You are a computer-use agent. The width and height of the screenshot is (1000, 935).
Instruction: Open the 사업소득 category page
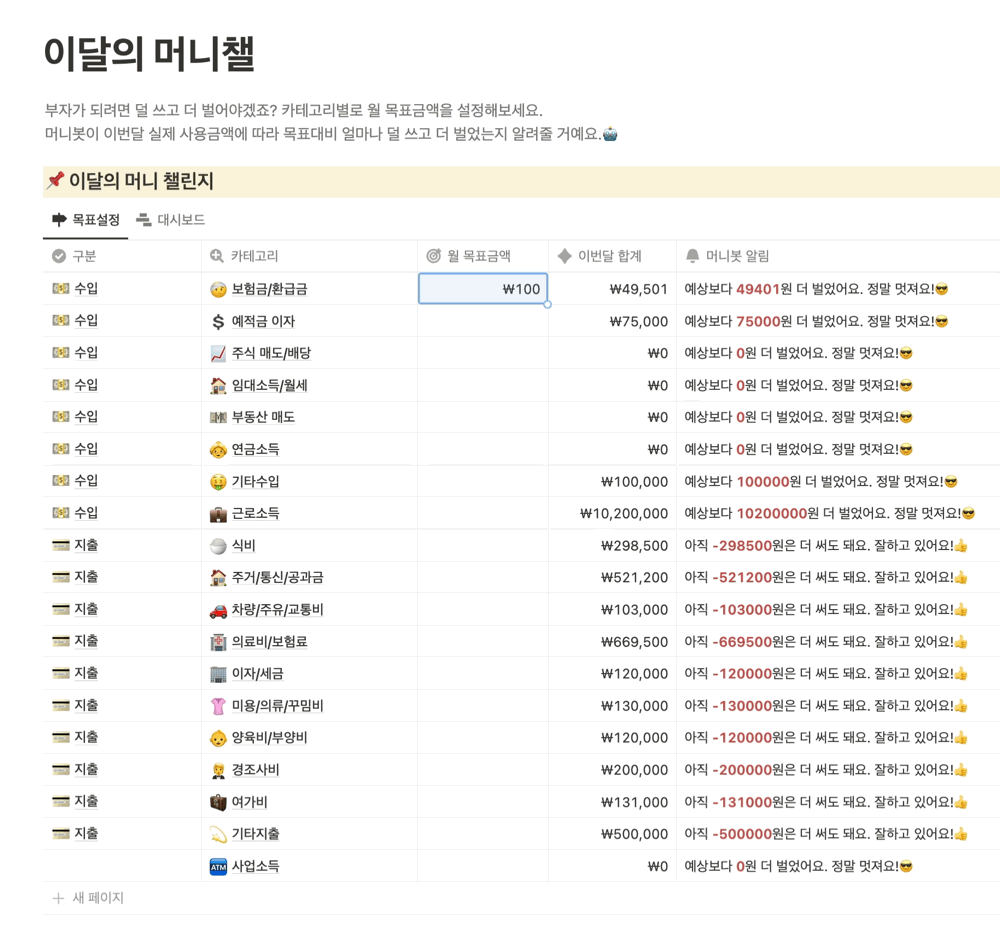tap(255, 866)
